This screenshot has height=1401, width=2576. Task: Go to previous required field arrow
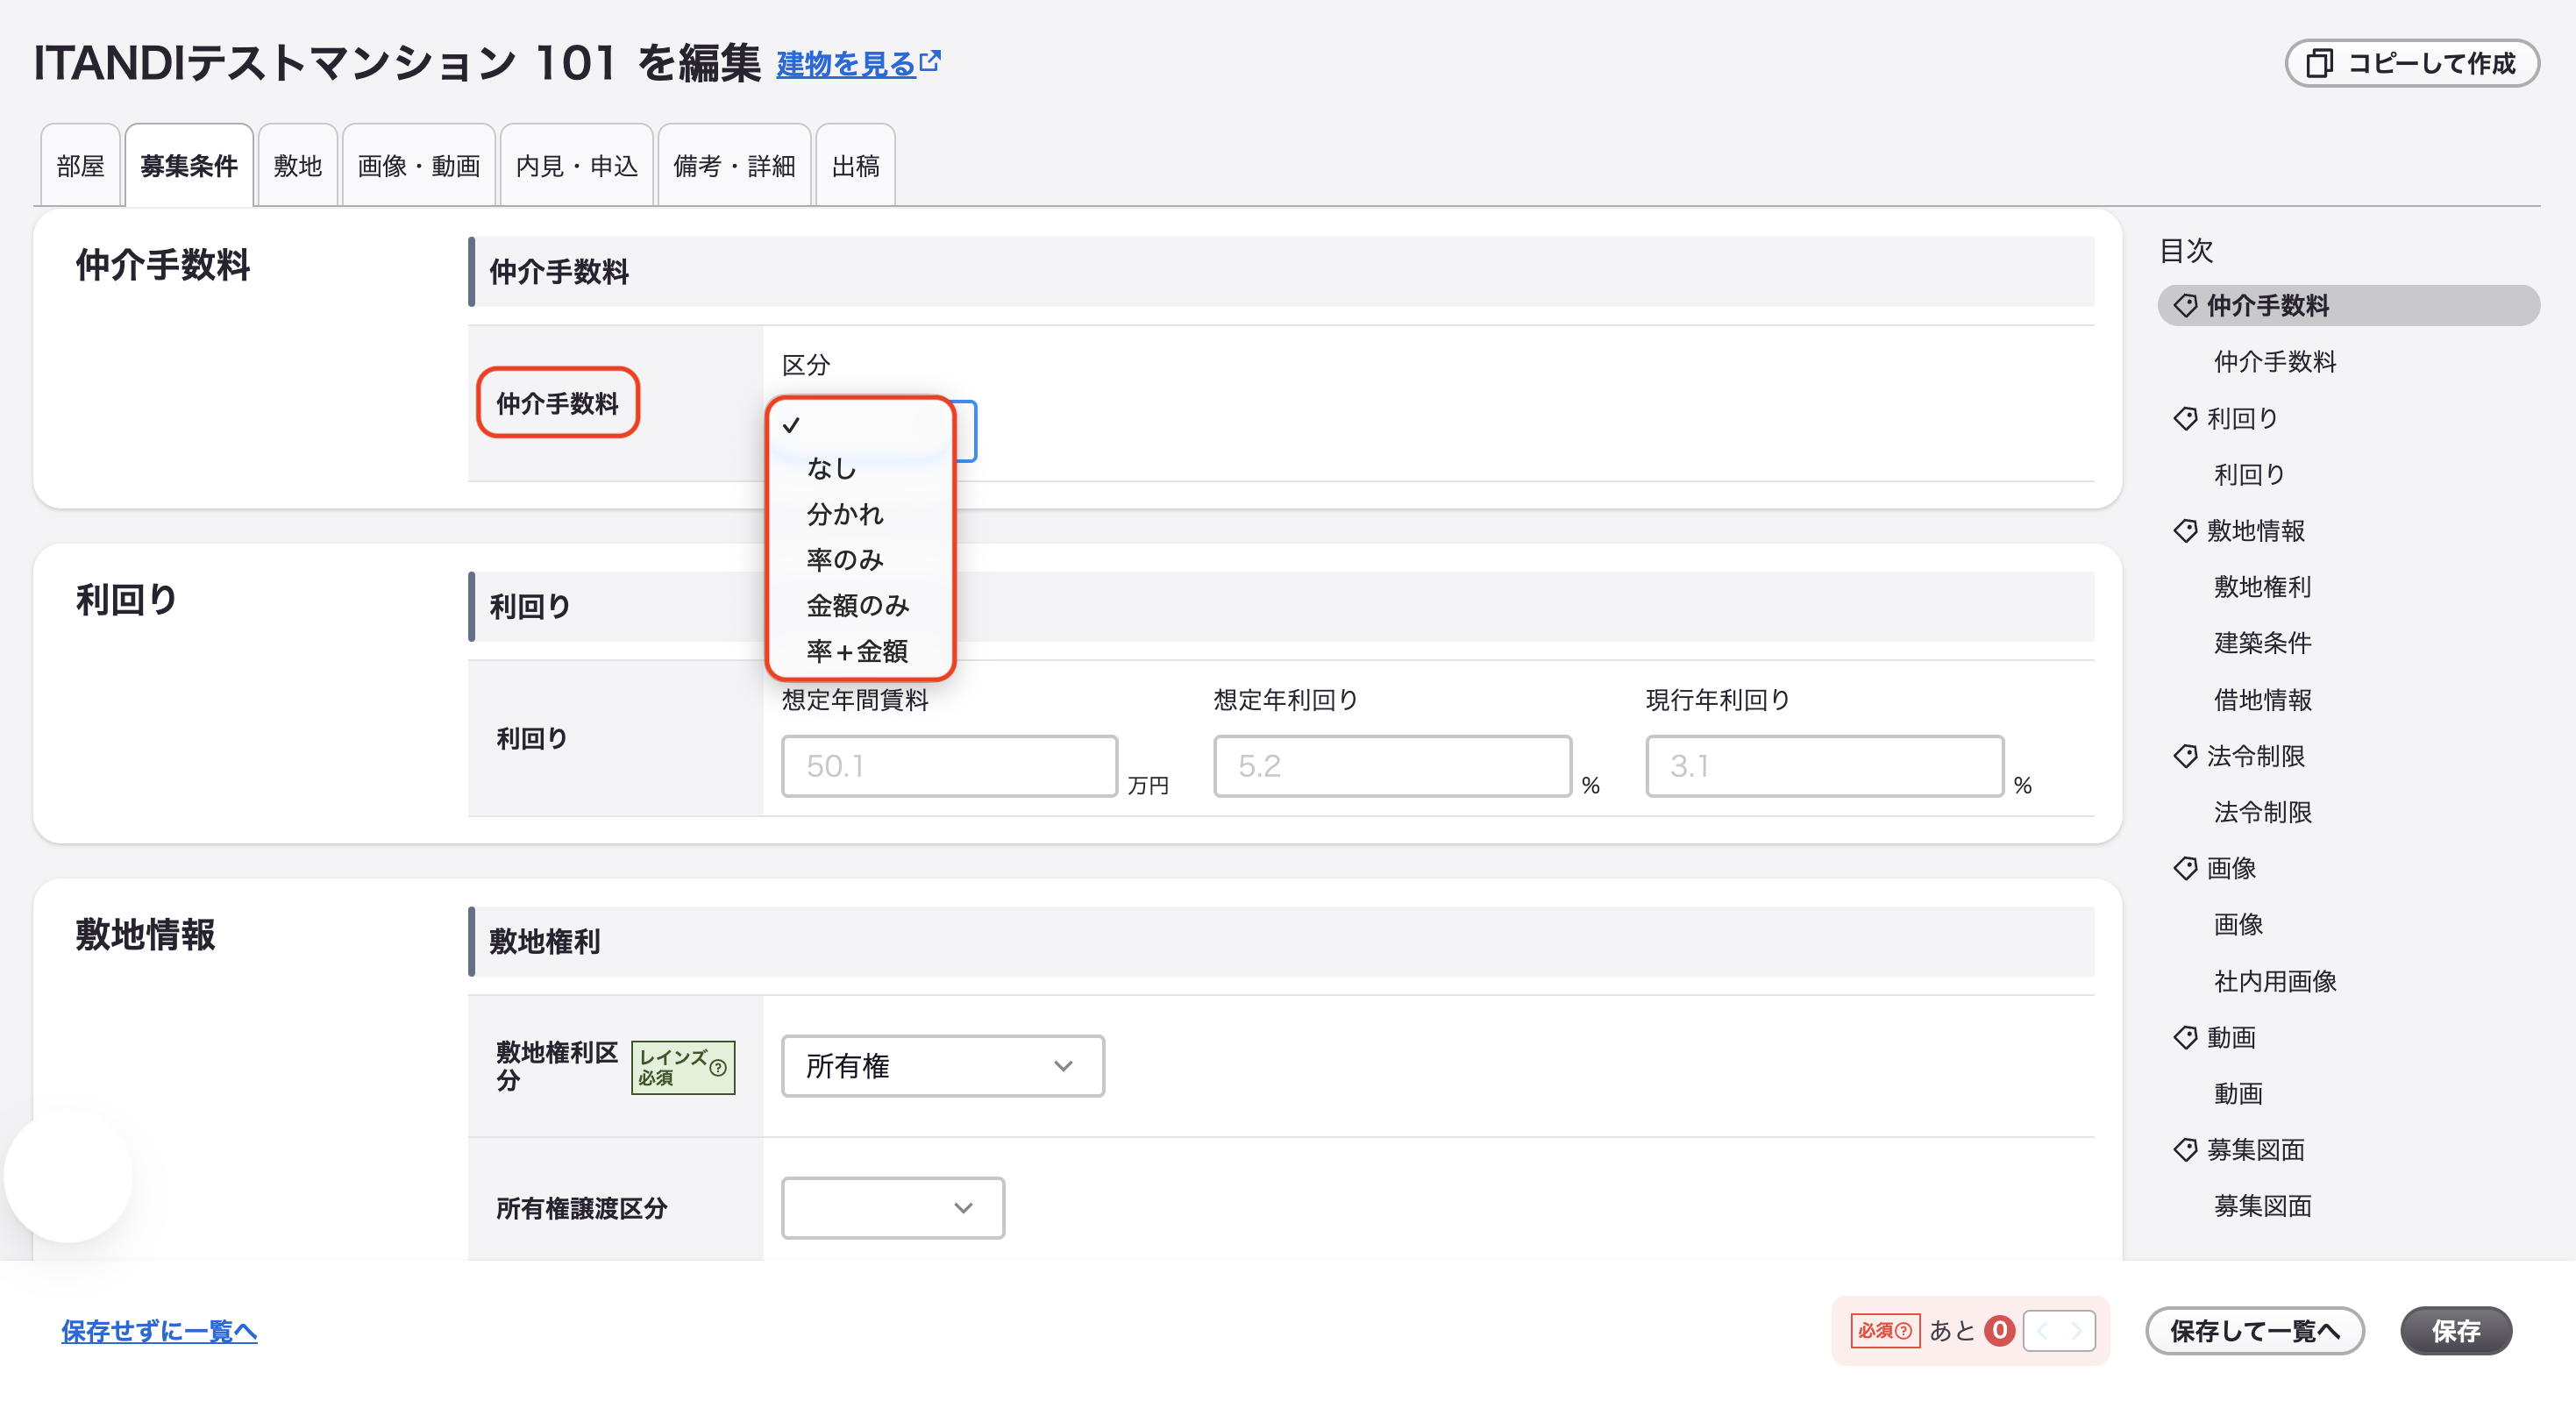coord(2042,1331)
